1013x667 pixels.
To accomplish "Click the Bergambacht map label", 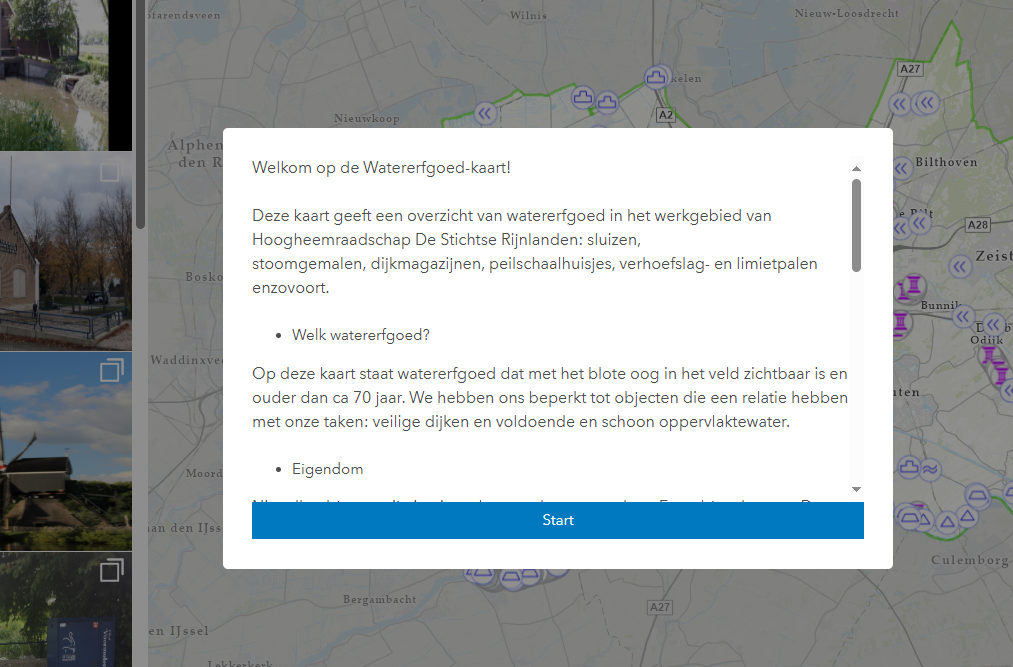I will [379, 599].
